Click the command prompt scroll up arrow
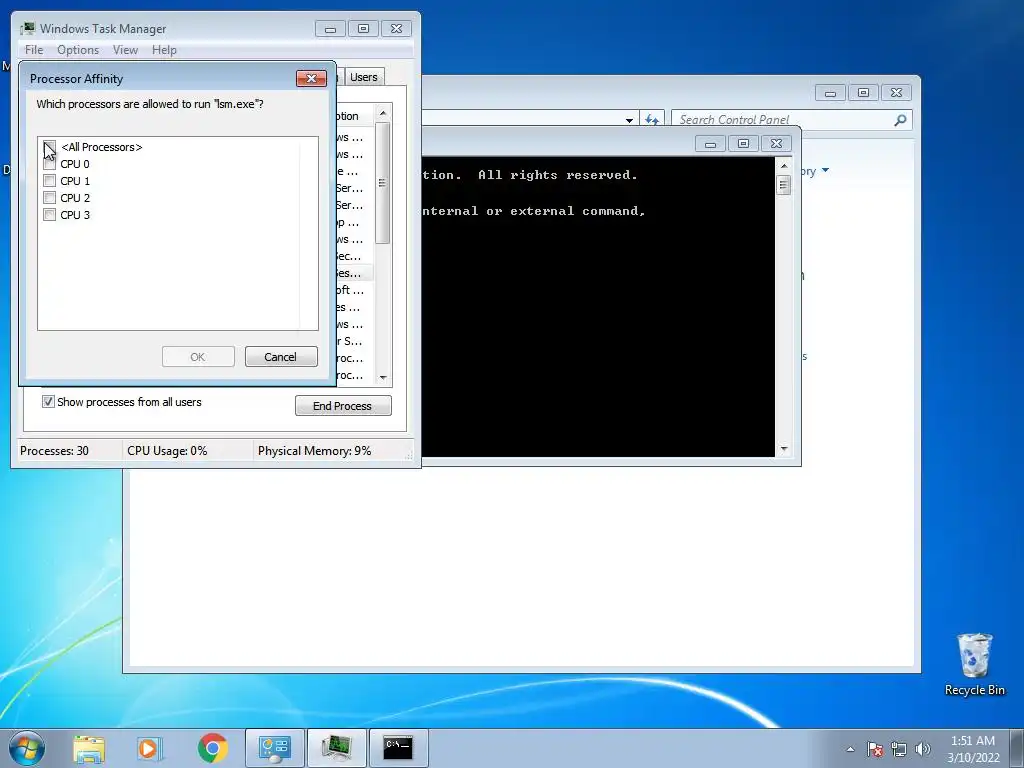The image size is (1024, 768). [x=784, y=166]
